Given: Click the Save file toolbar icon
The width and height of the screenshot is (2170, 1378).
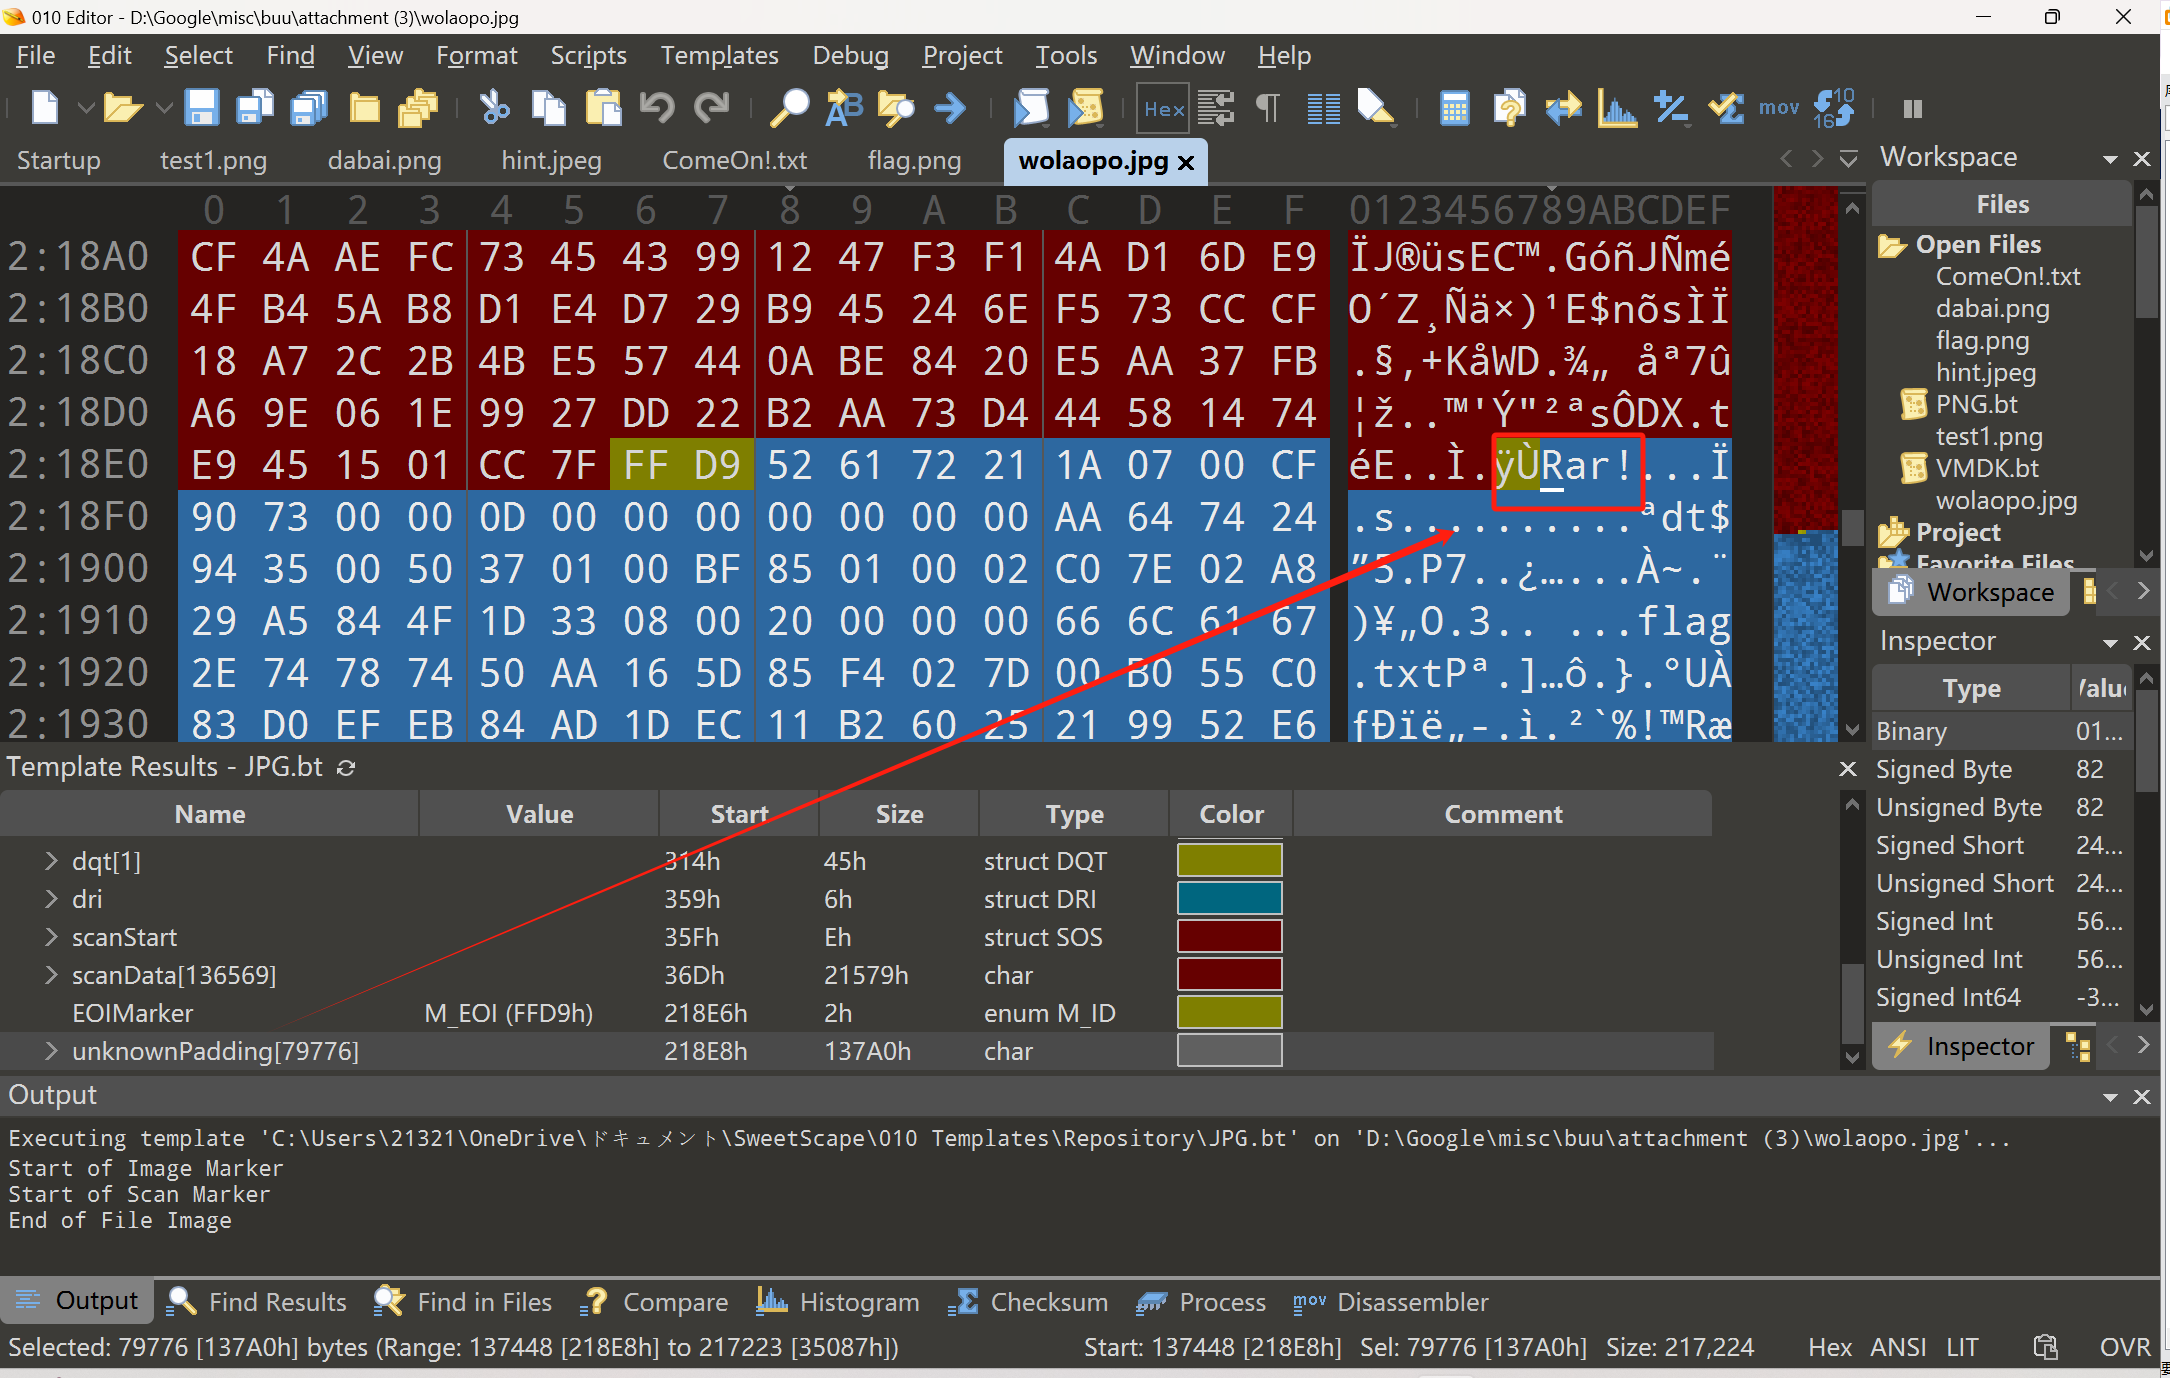Looking at the screenshot, I should (x=201, y=107).
